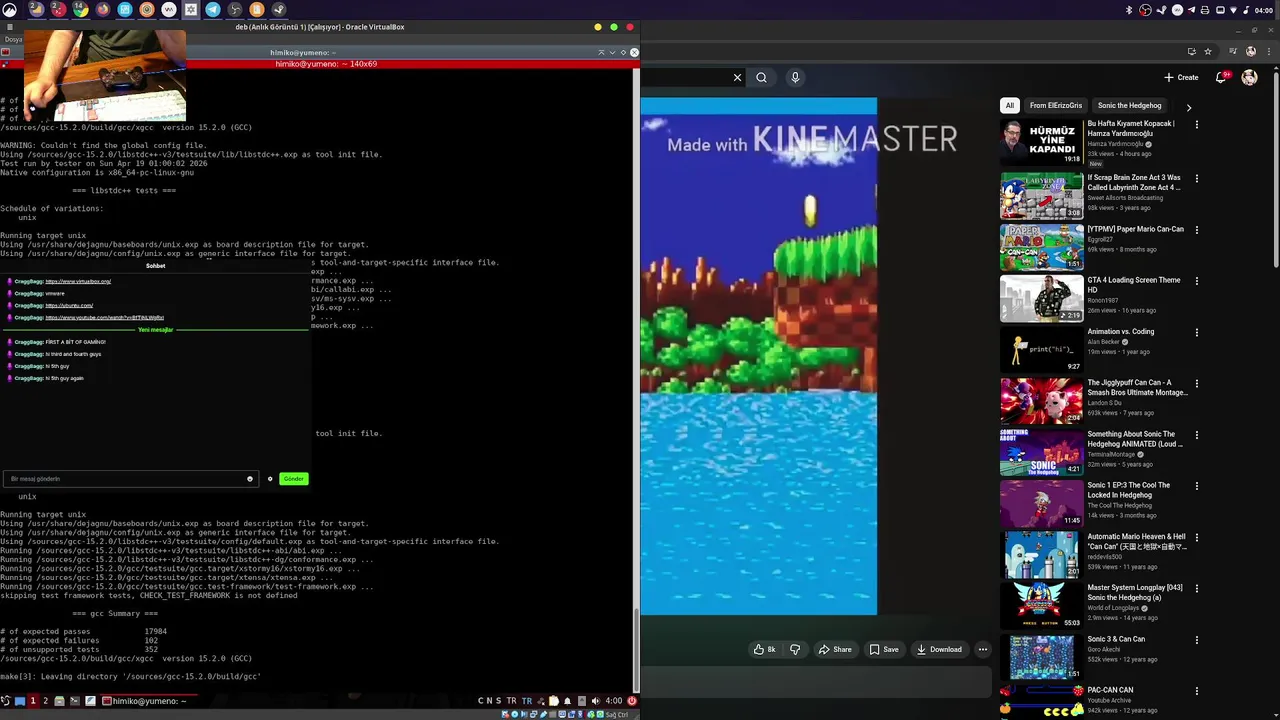Click the Chrome icon with badge 14
Screen dimensions: 1280x720
[80, 10]
